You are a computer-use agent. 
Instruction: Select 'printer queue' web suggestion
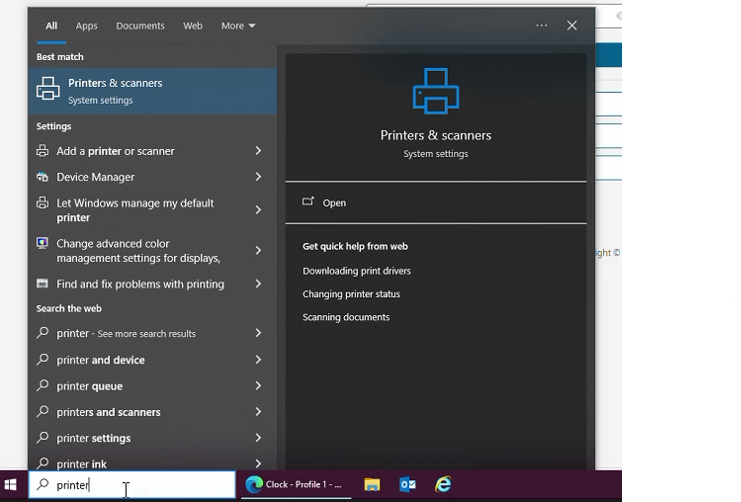pos(89,386)
